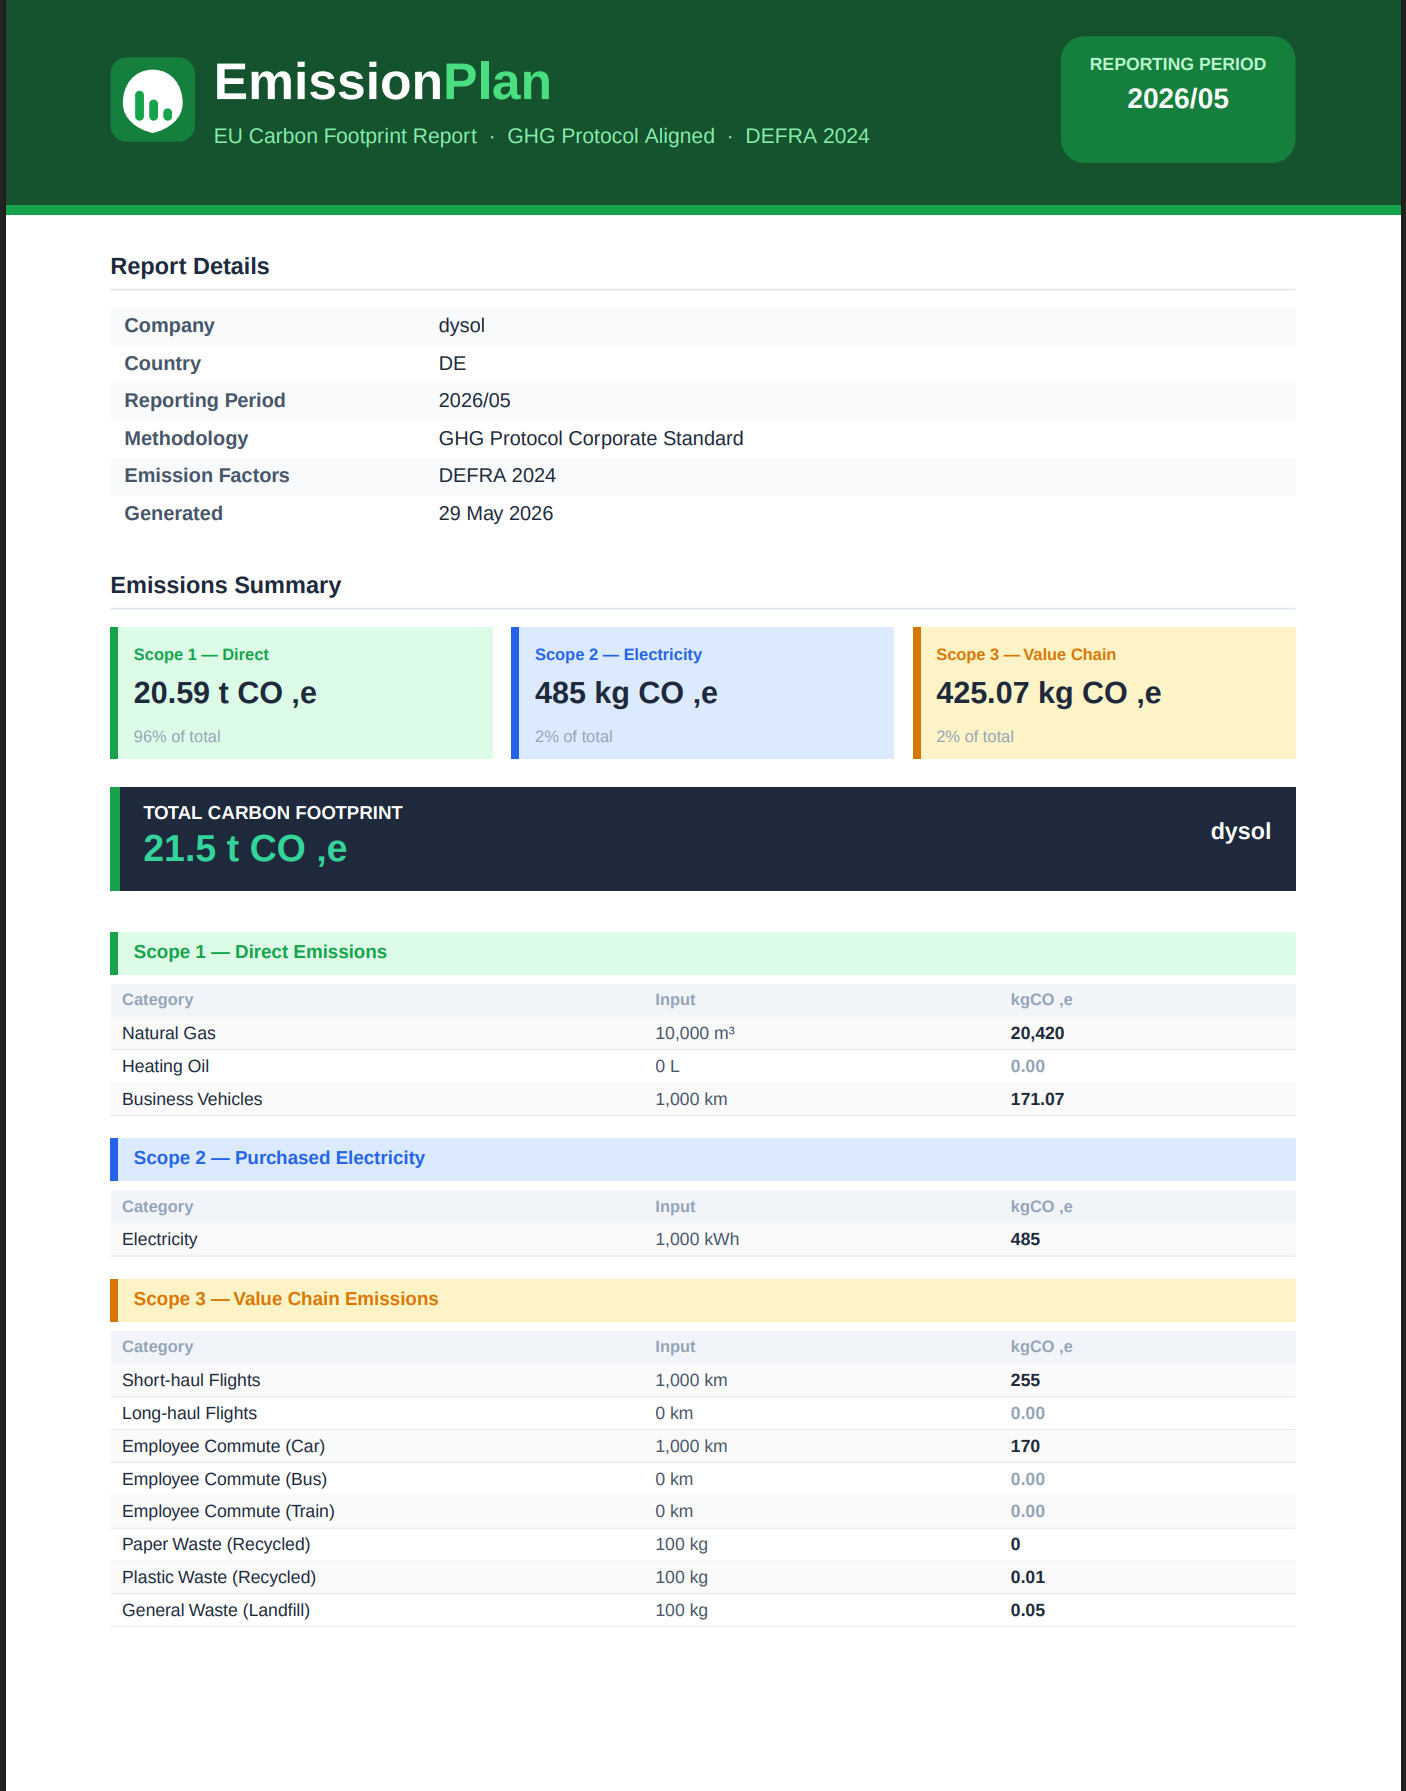Click the 'General Waste (Landfill)' category row
Viewport: 1406px width, 1791px height.
coord(703,1611)
